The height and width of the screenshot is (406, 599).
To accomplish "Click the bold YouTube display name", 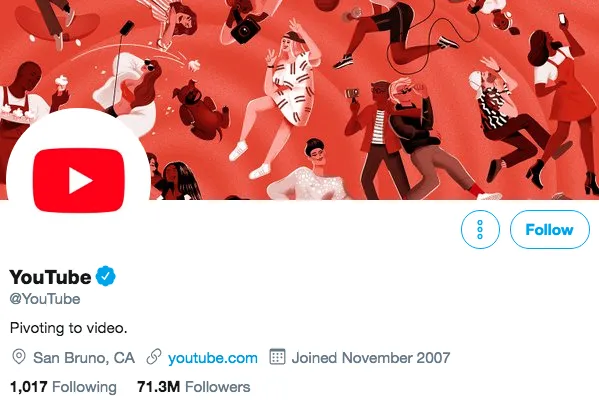I will click(x=50, y=277).
